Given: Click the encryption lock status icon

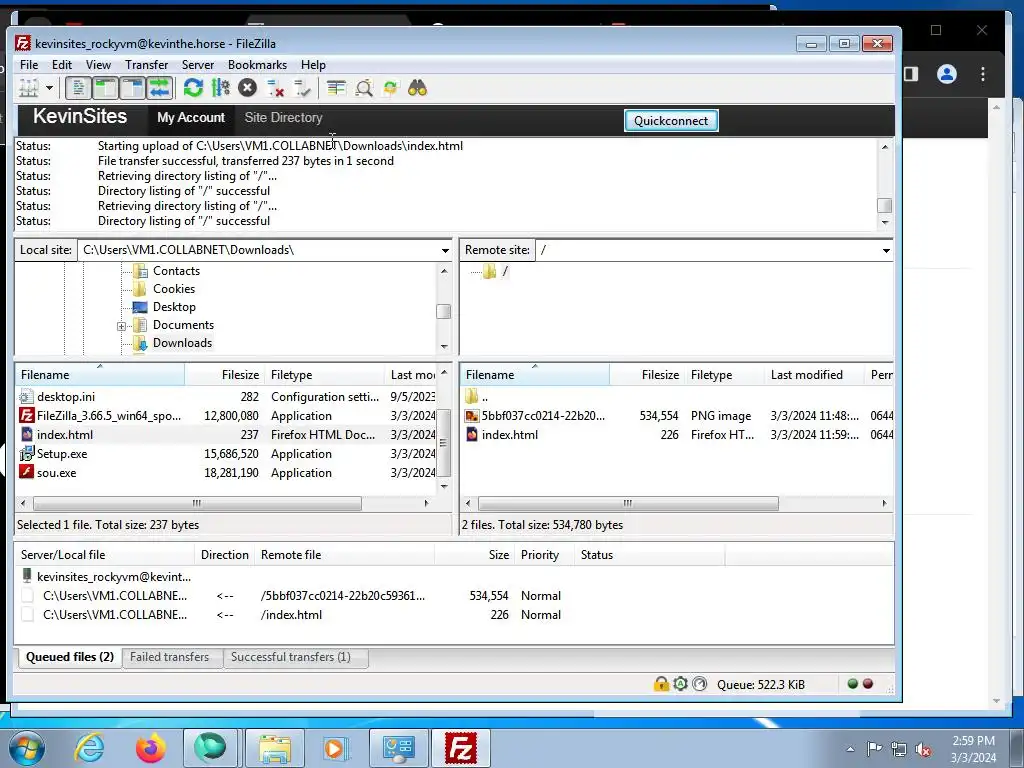Looking at the screenshot, I should coord(661,684).
